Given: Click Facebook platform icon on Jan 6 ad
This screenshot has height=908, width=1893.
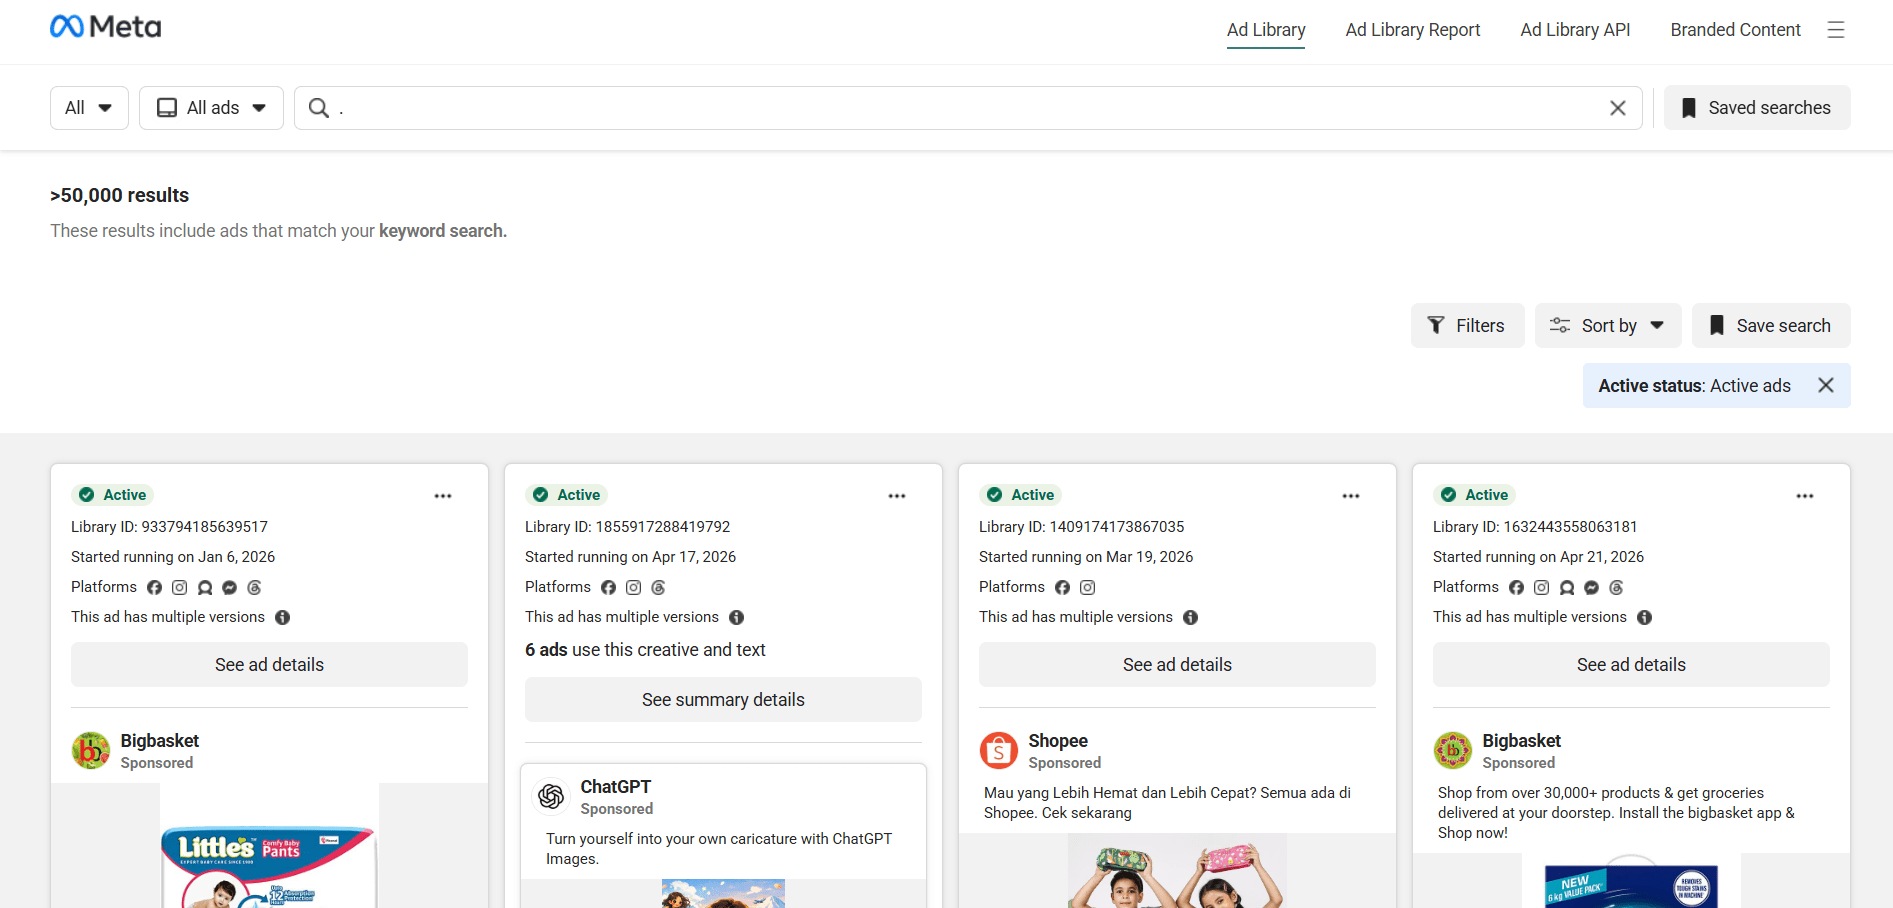Looking at the screenshot, I should coord(154,588).
